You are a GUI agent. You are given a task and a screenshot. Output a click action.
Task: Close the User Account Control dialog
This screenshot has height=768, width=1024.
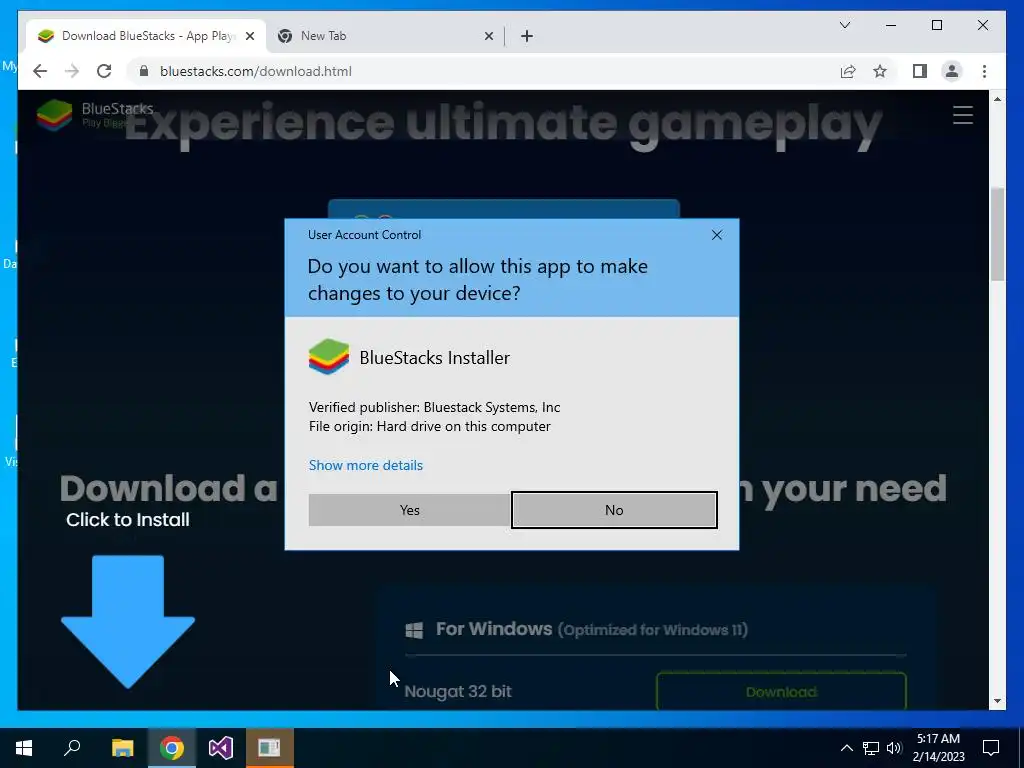(716, 235)
